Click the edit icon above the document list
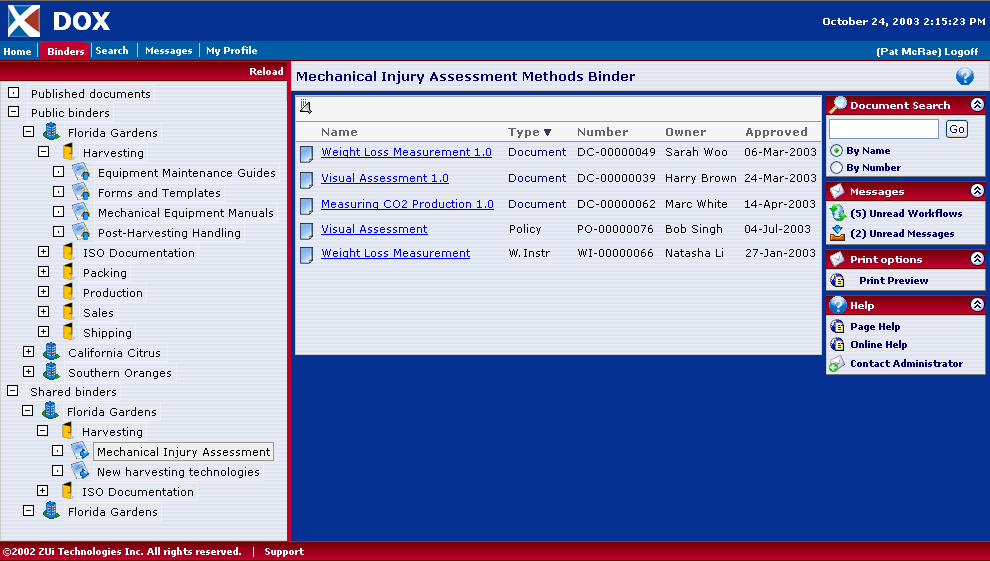 306,107
